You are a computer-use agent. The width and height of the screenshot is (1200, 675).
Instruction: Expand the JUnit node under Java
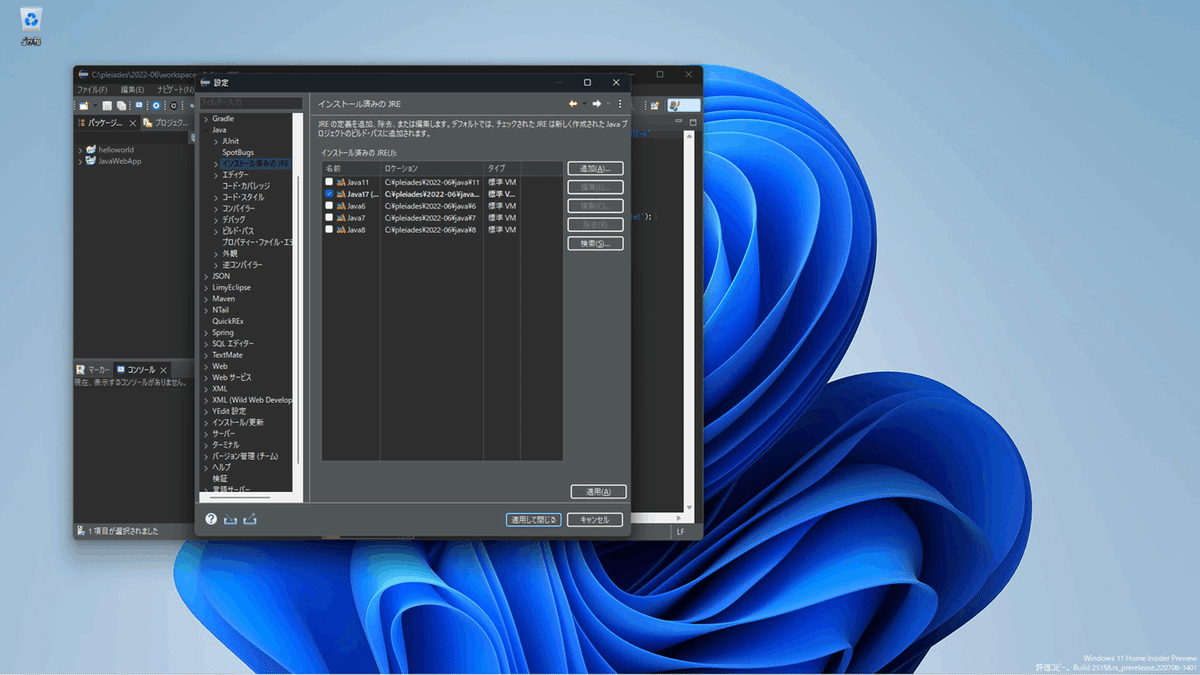point(216,141)
